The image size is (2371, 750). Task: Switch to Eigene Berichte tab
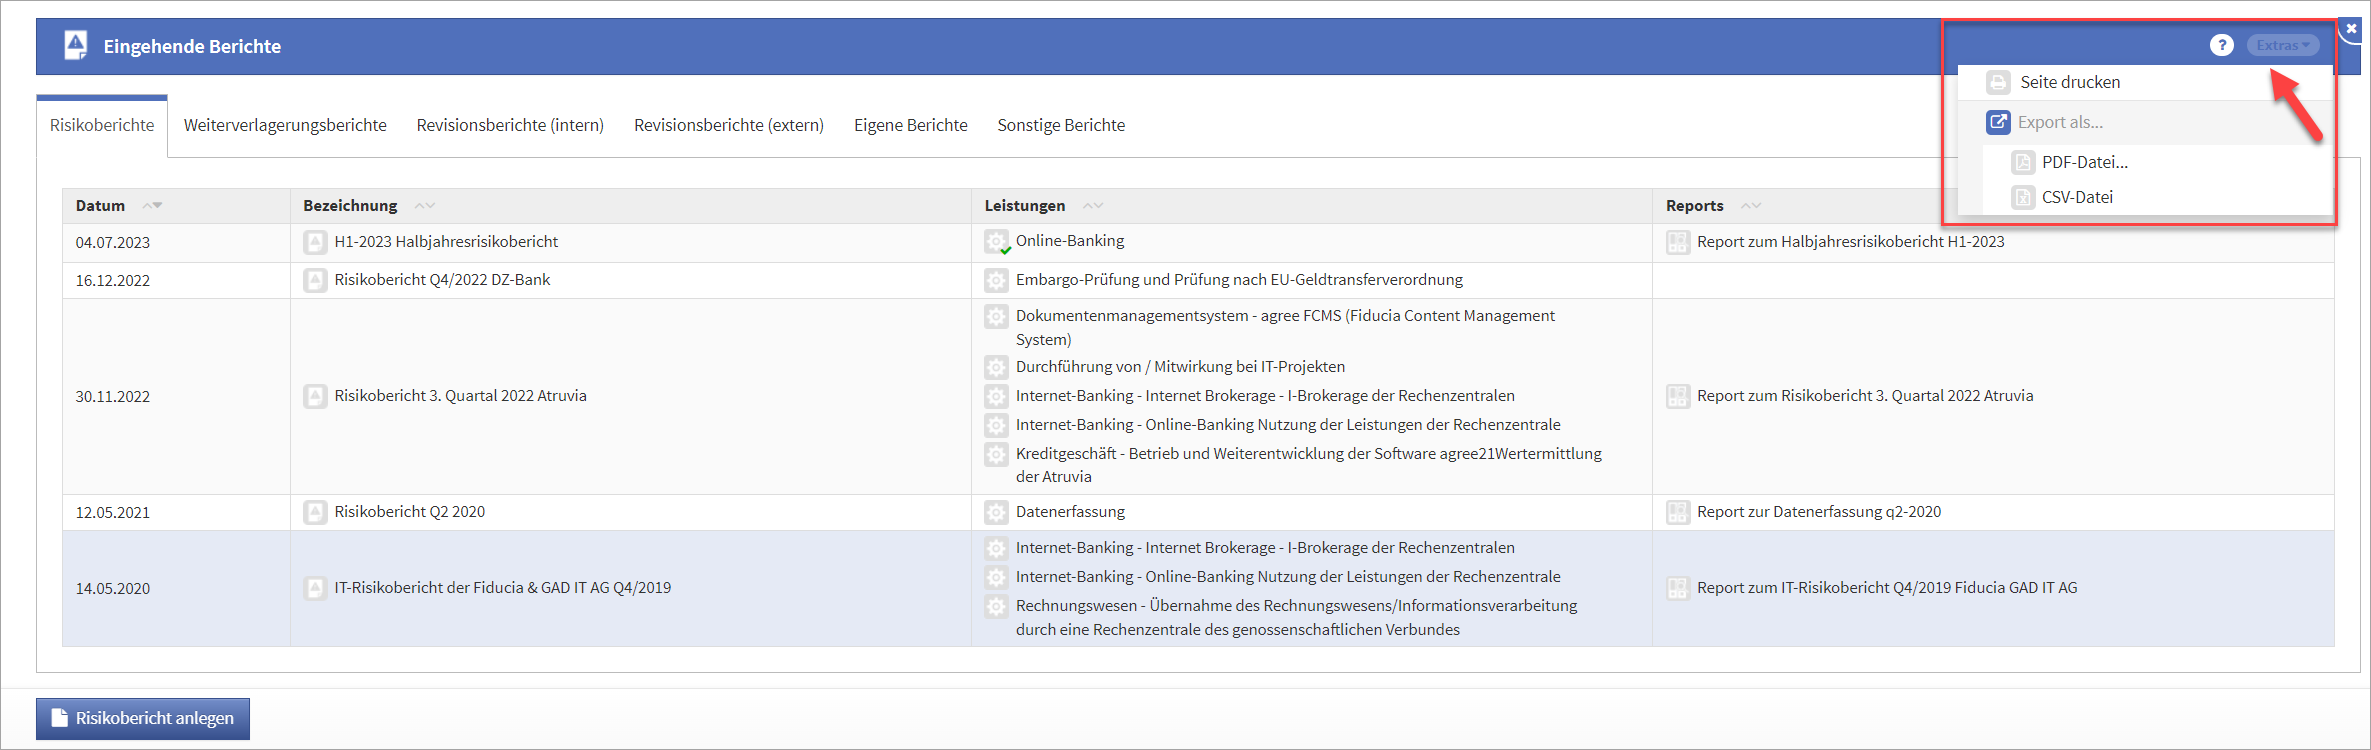pos(910,125)
